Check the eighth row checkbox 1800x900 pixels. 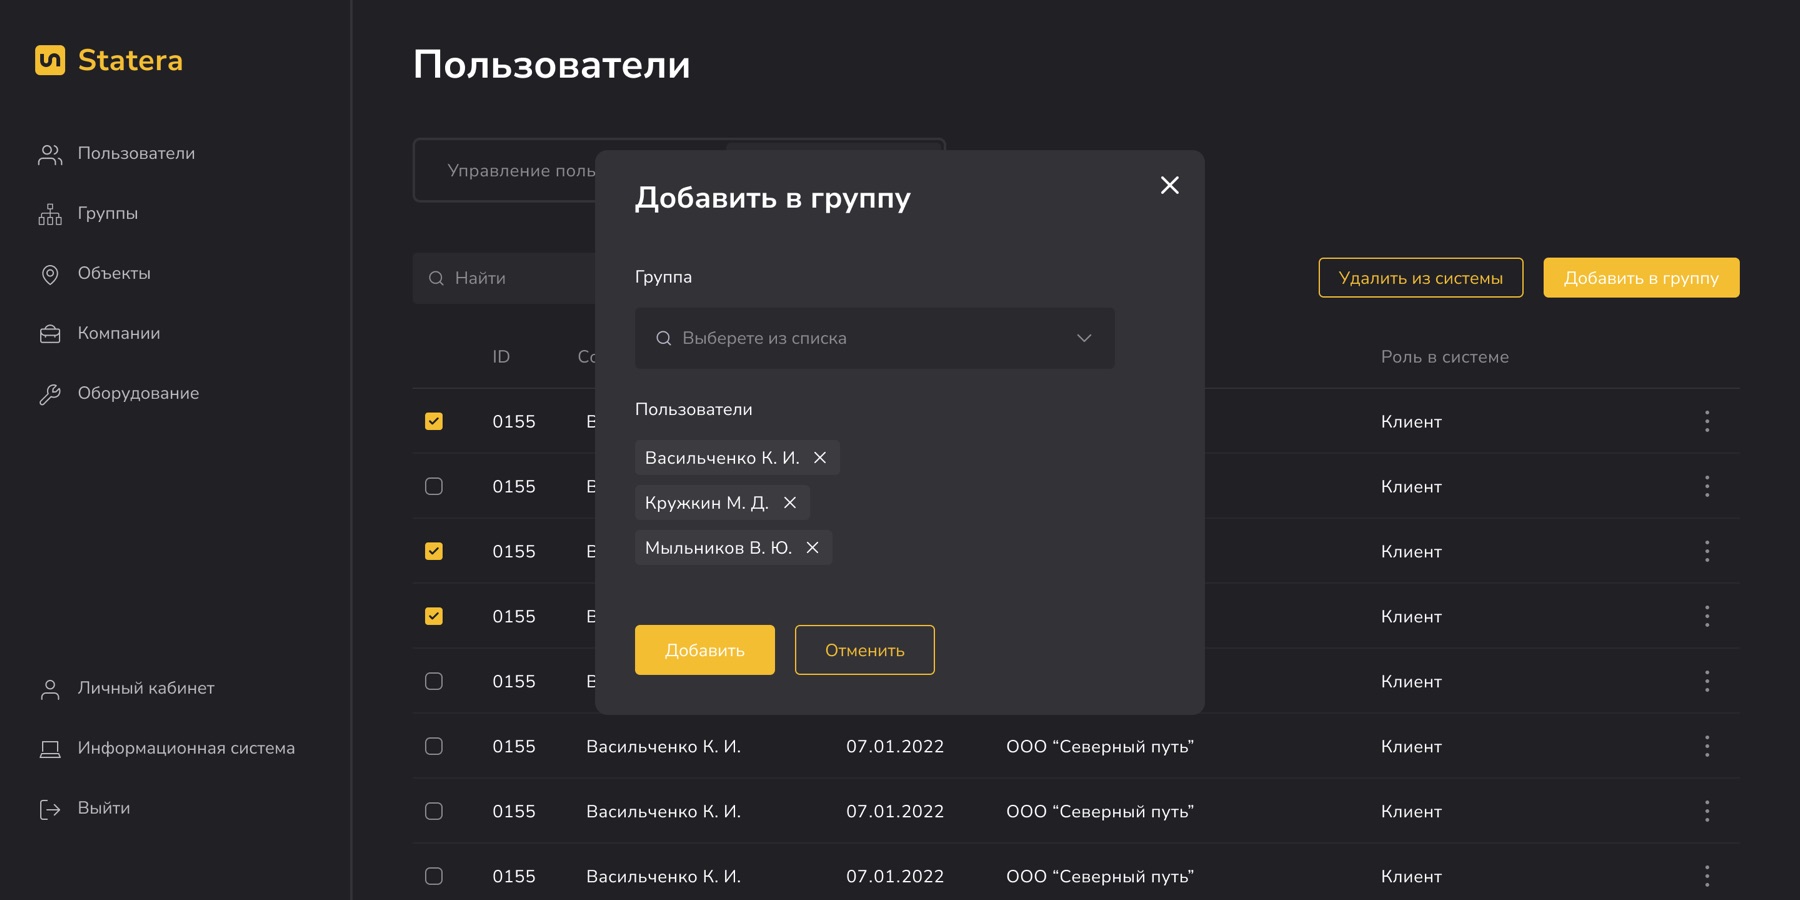coord(434,876)
